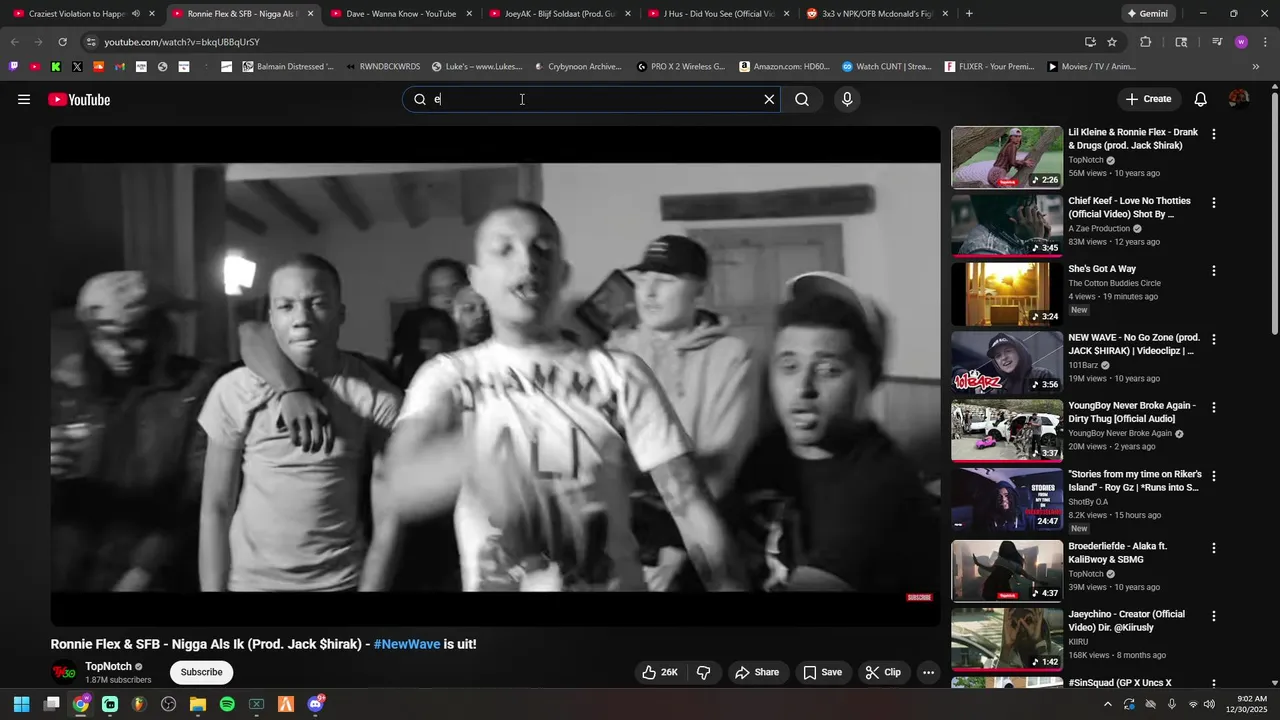Open options for NEW WAVE No Go Zone

(1214, 339)
